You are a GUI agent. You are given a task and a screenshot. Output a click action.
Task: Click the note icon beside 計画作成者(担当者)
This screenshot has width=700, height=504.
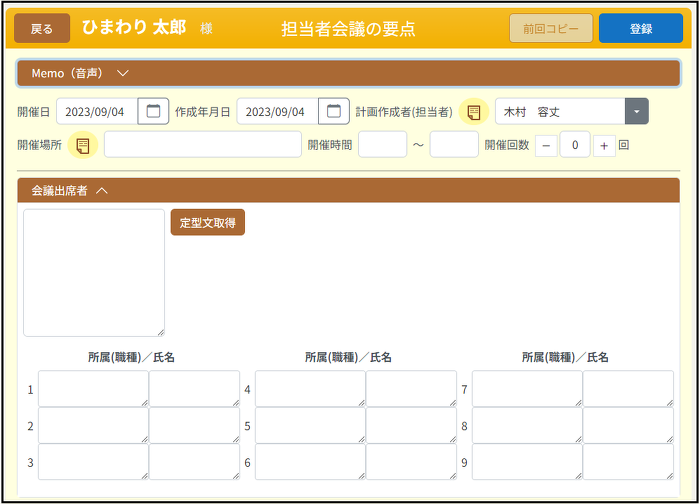click(x=474, y=112)
